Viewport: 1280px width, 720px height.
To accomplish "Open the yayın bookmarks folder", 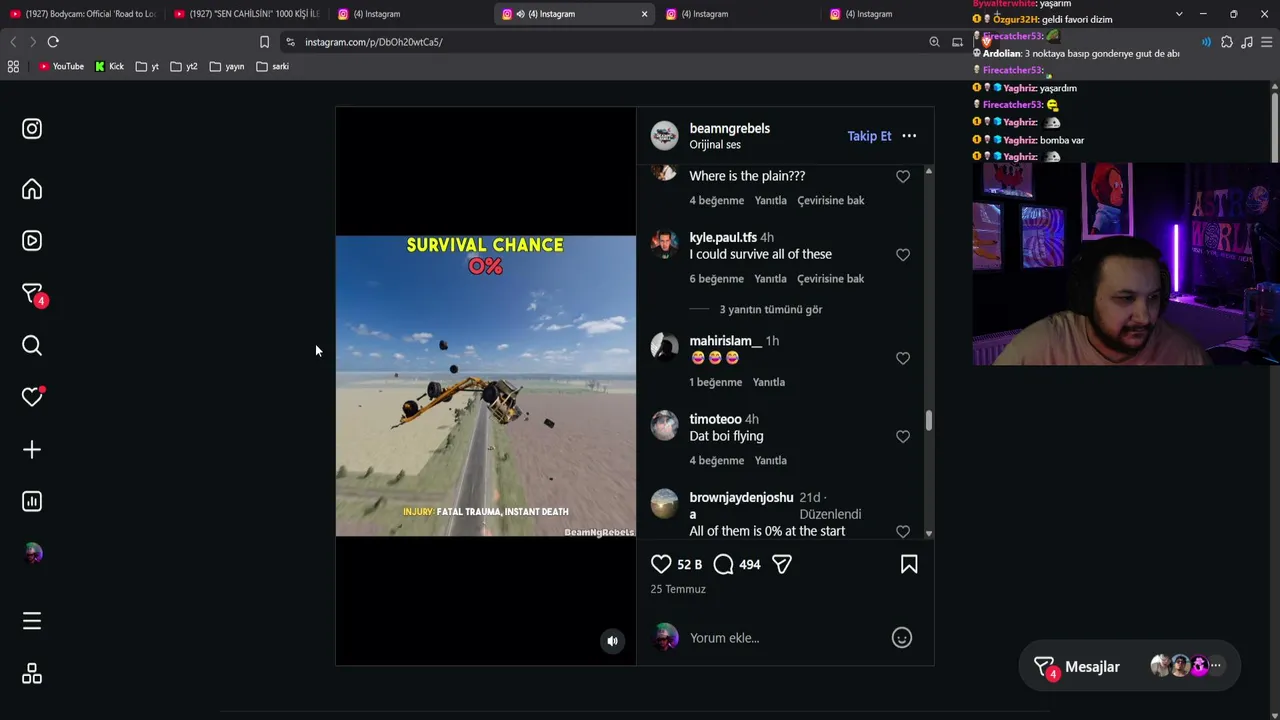I will pyautogui.click(x=227, y=67).
